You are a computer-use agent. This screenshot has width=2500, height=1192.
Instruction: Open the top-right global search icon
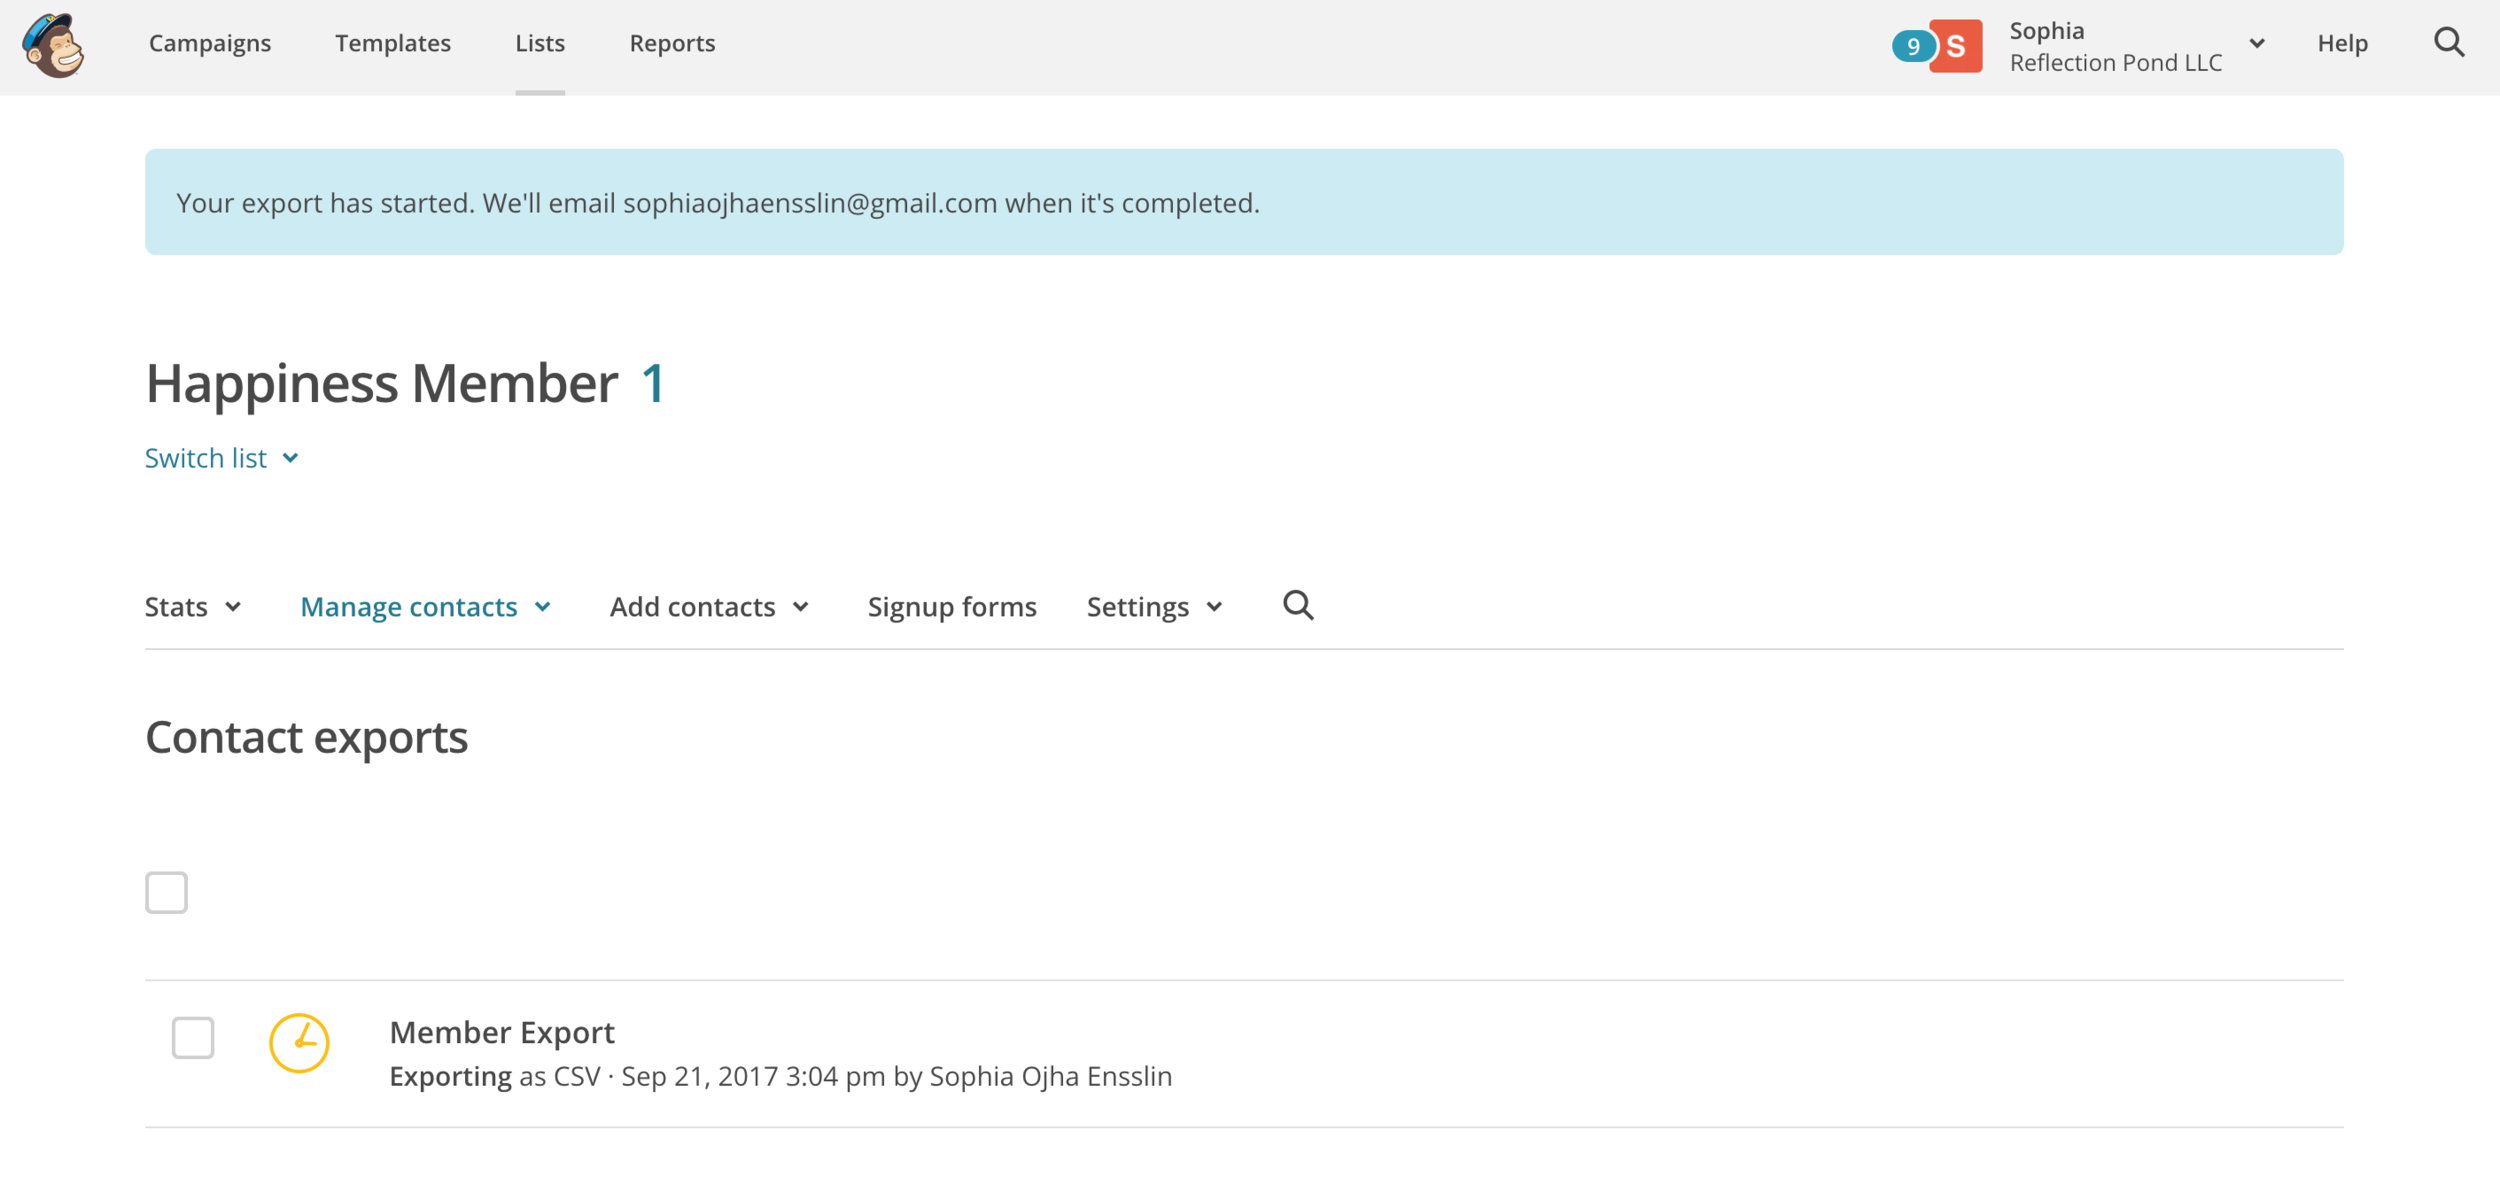coord(2449,43)
